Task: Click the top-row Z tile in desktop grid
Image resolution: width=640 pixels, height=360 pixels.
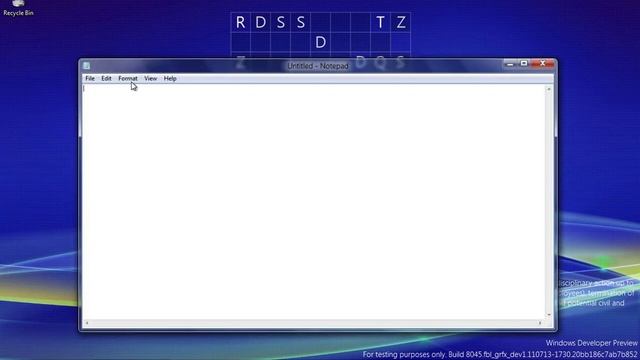Action: [x=400, y=22]
